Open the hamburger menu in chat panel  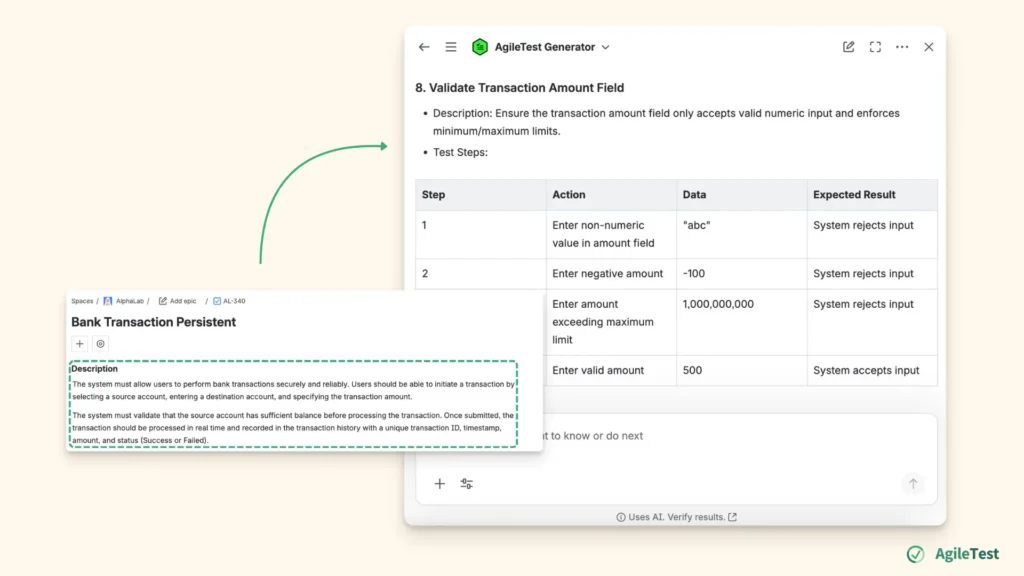coord(451,47)
